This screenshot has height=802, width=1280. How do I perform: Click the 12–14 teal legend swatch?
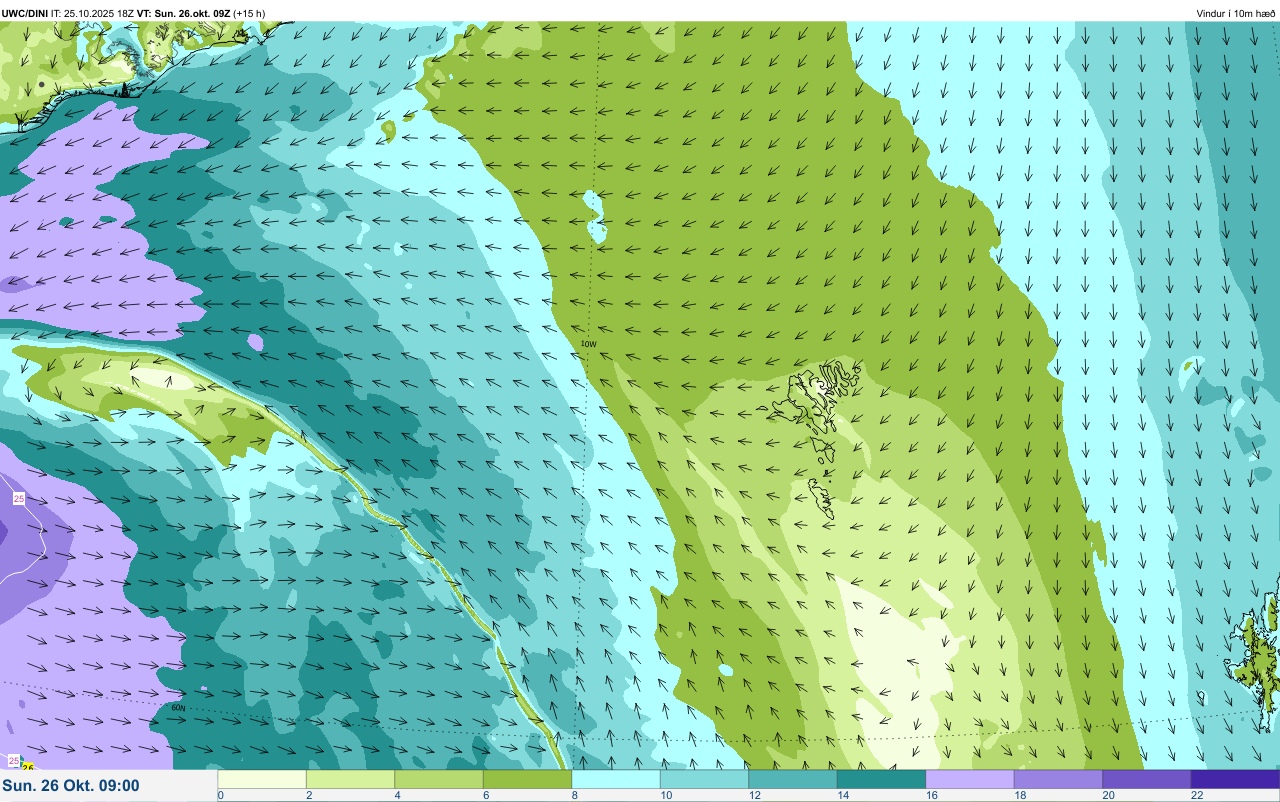click(x=793, y=779)
